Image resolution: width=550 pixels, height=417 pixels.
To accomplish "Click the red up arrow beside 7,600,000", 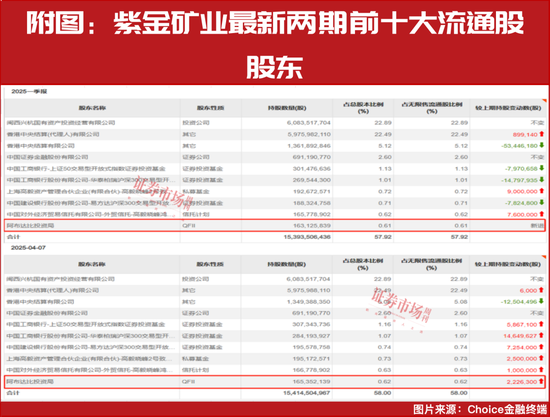I will [542, 214].
